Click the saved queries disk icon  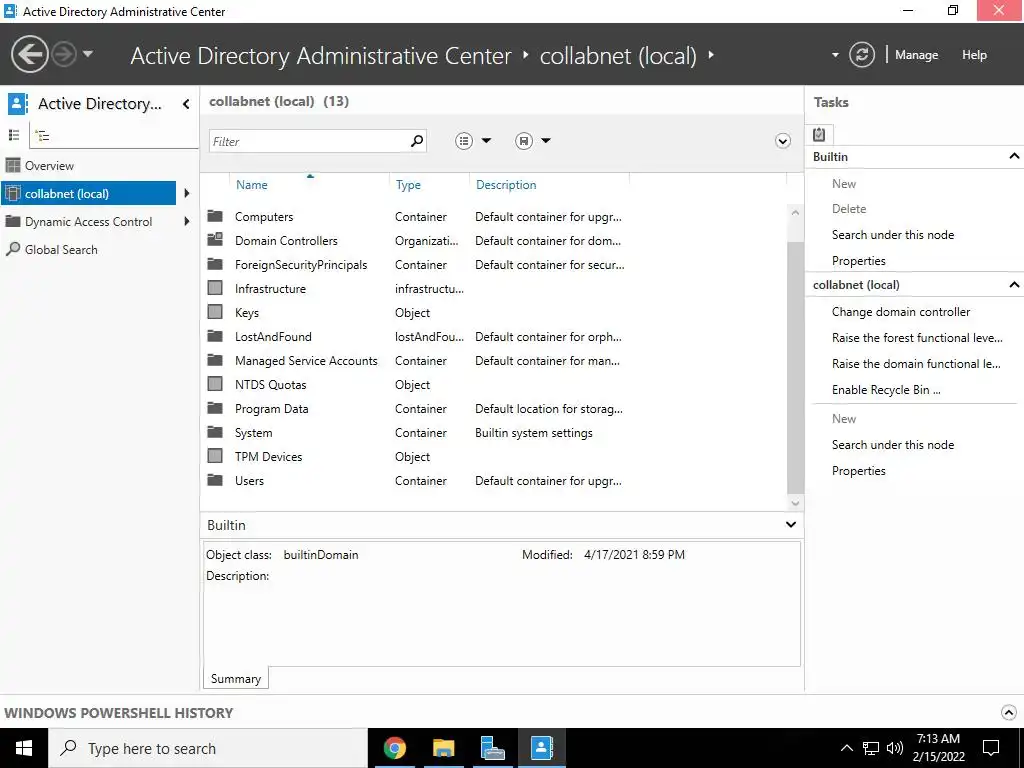click(524, 140)
